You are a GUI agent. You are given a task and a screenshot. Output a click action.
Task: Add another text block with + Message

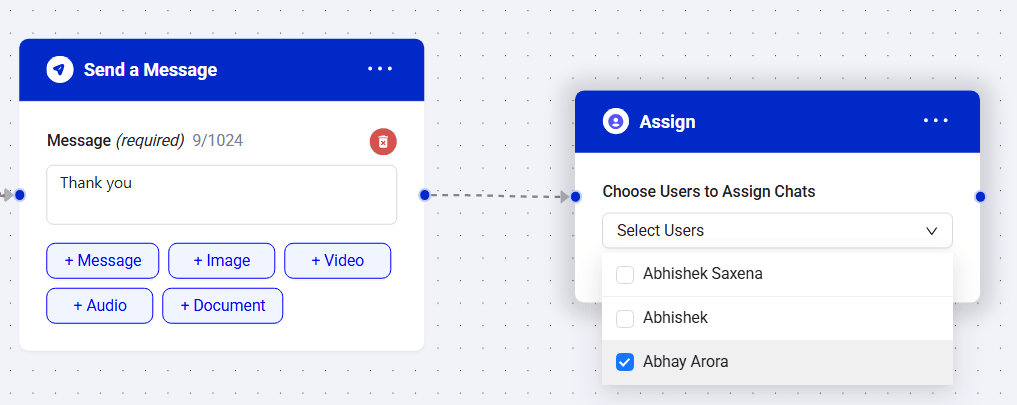click(x=102, y=260)
